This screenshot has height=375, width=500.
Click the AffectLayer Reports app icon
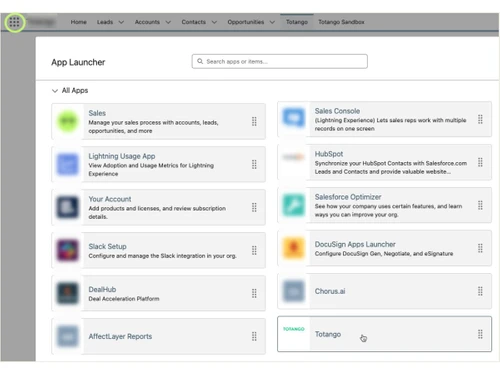pyautogui.click(x=68, y=336)
